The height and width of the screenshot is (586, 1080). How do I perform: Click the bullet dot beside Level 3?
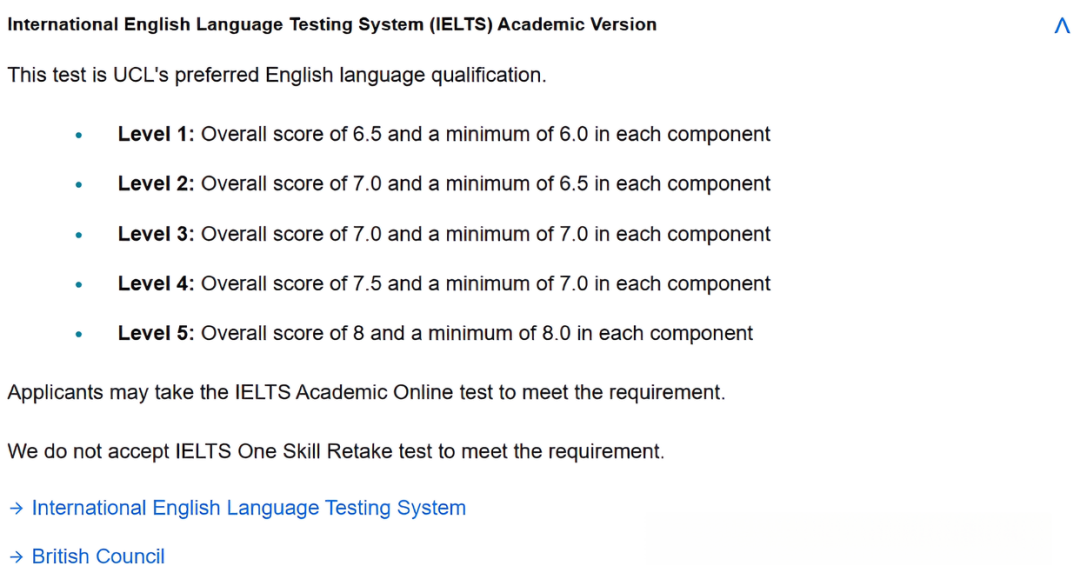click(80, 235)
